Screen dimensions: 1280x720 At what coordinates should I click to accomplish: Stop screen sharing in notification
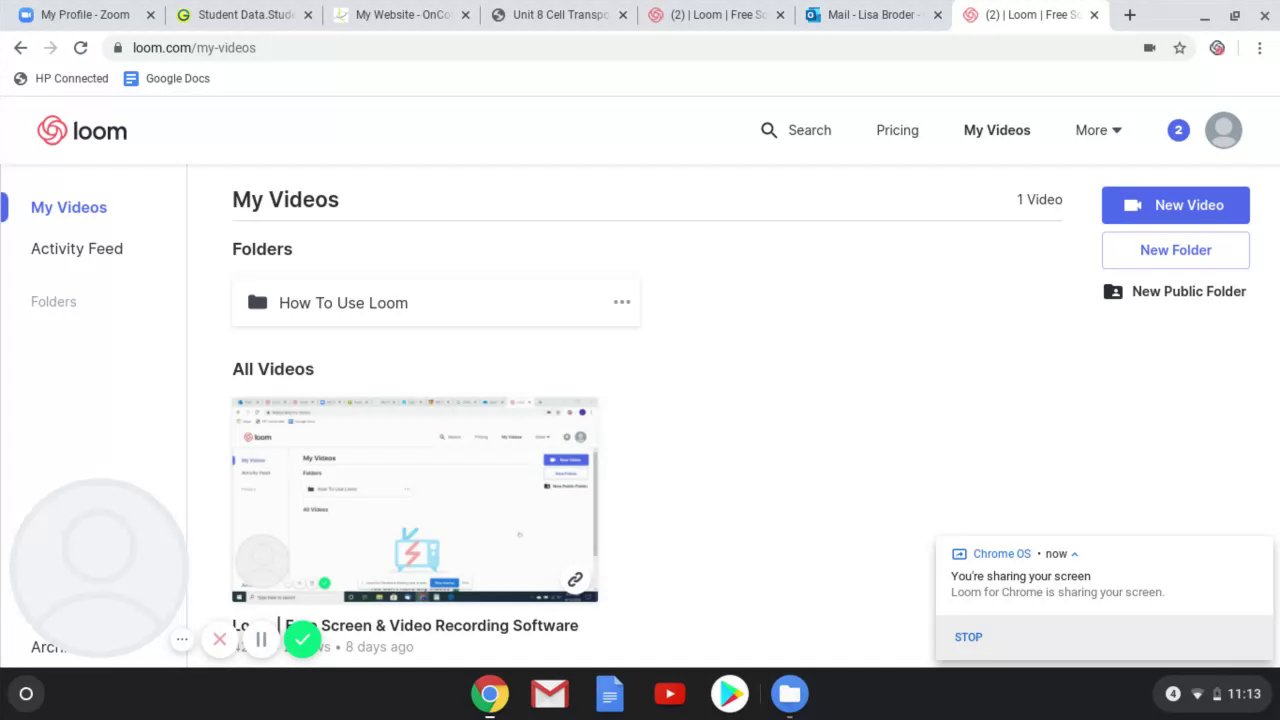coord(968,637)
